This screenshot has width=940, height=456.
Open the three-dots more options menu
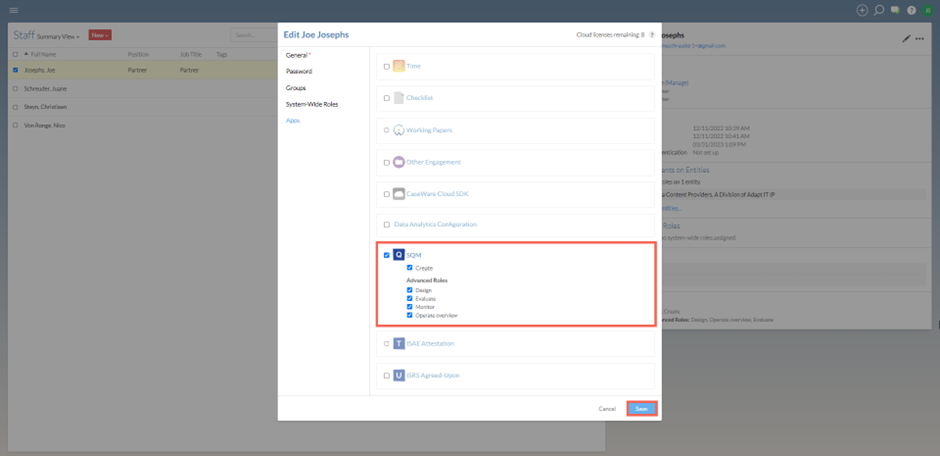point(920,38)
